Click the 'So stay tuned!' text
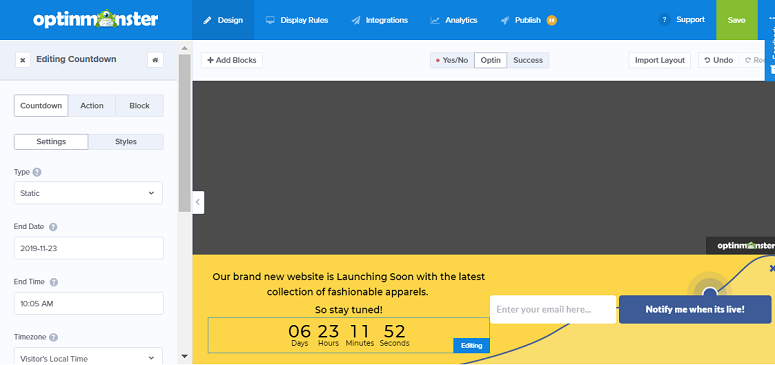 point(348,310)
